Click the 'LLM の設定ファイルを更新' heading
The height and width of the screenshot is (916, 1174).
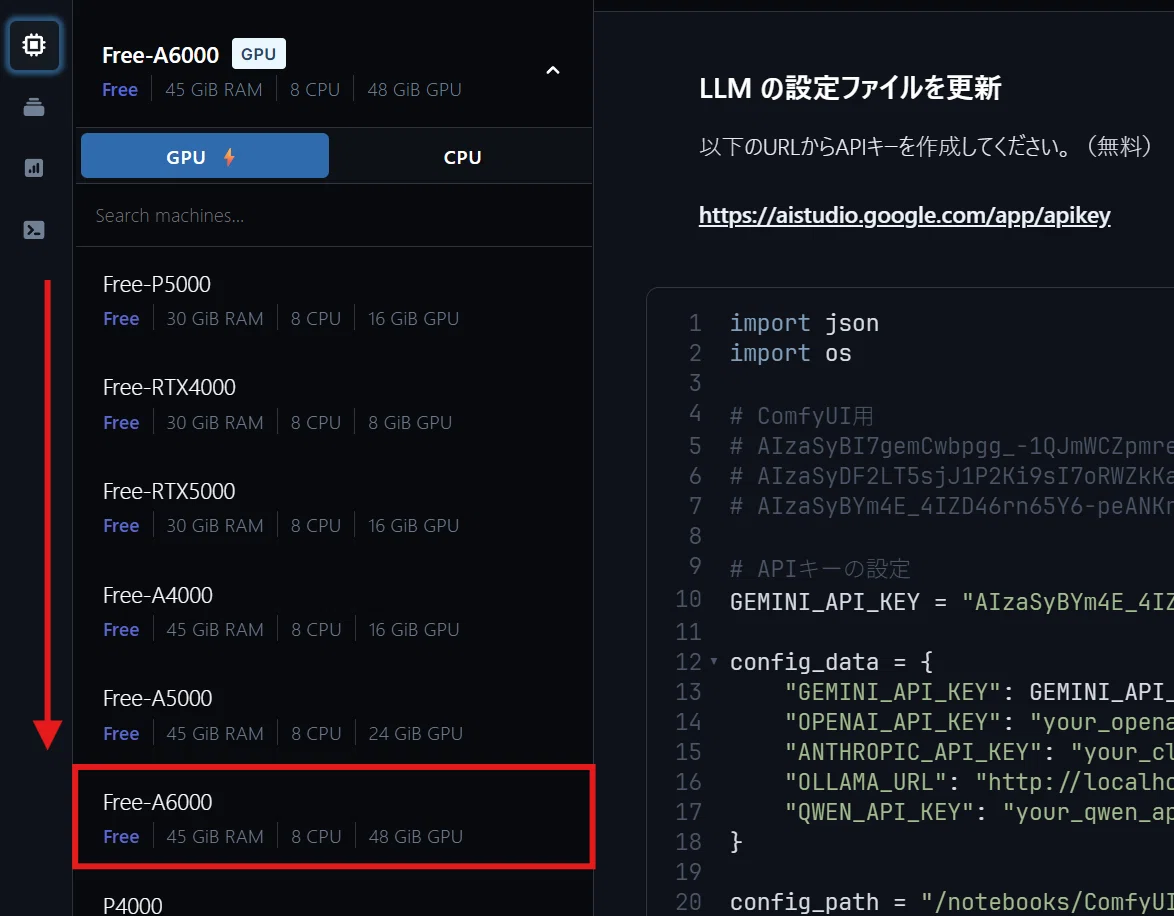pyautogui.click(x=850, y=88)
